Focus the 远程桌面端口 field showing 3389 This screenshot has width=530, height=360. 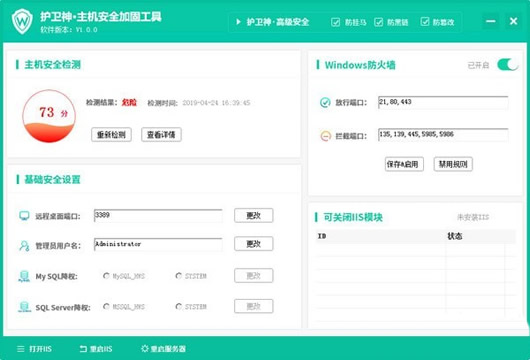point(158,216)
